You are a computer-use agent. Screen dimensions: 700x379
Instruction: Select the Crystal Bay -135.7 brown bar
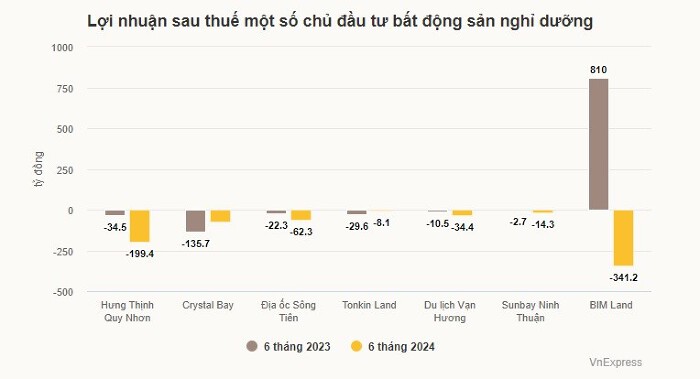[196, 221]
